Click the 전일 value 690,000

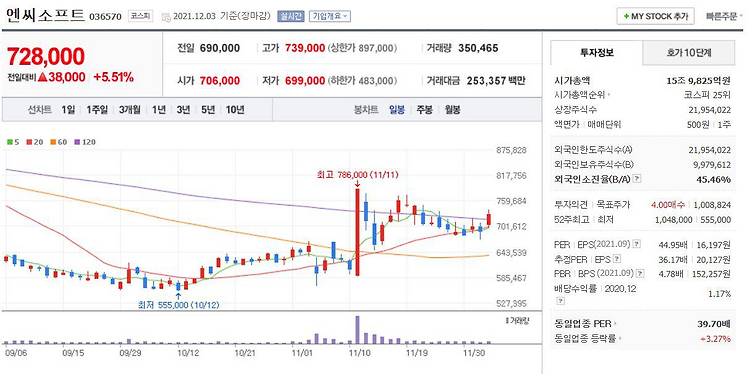220,48
